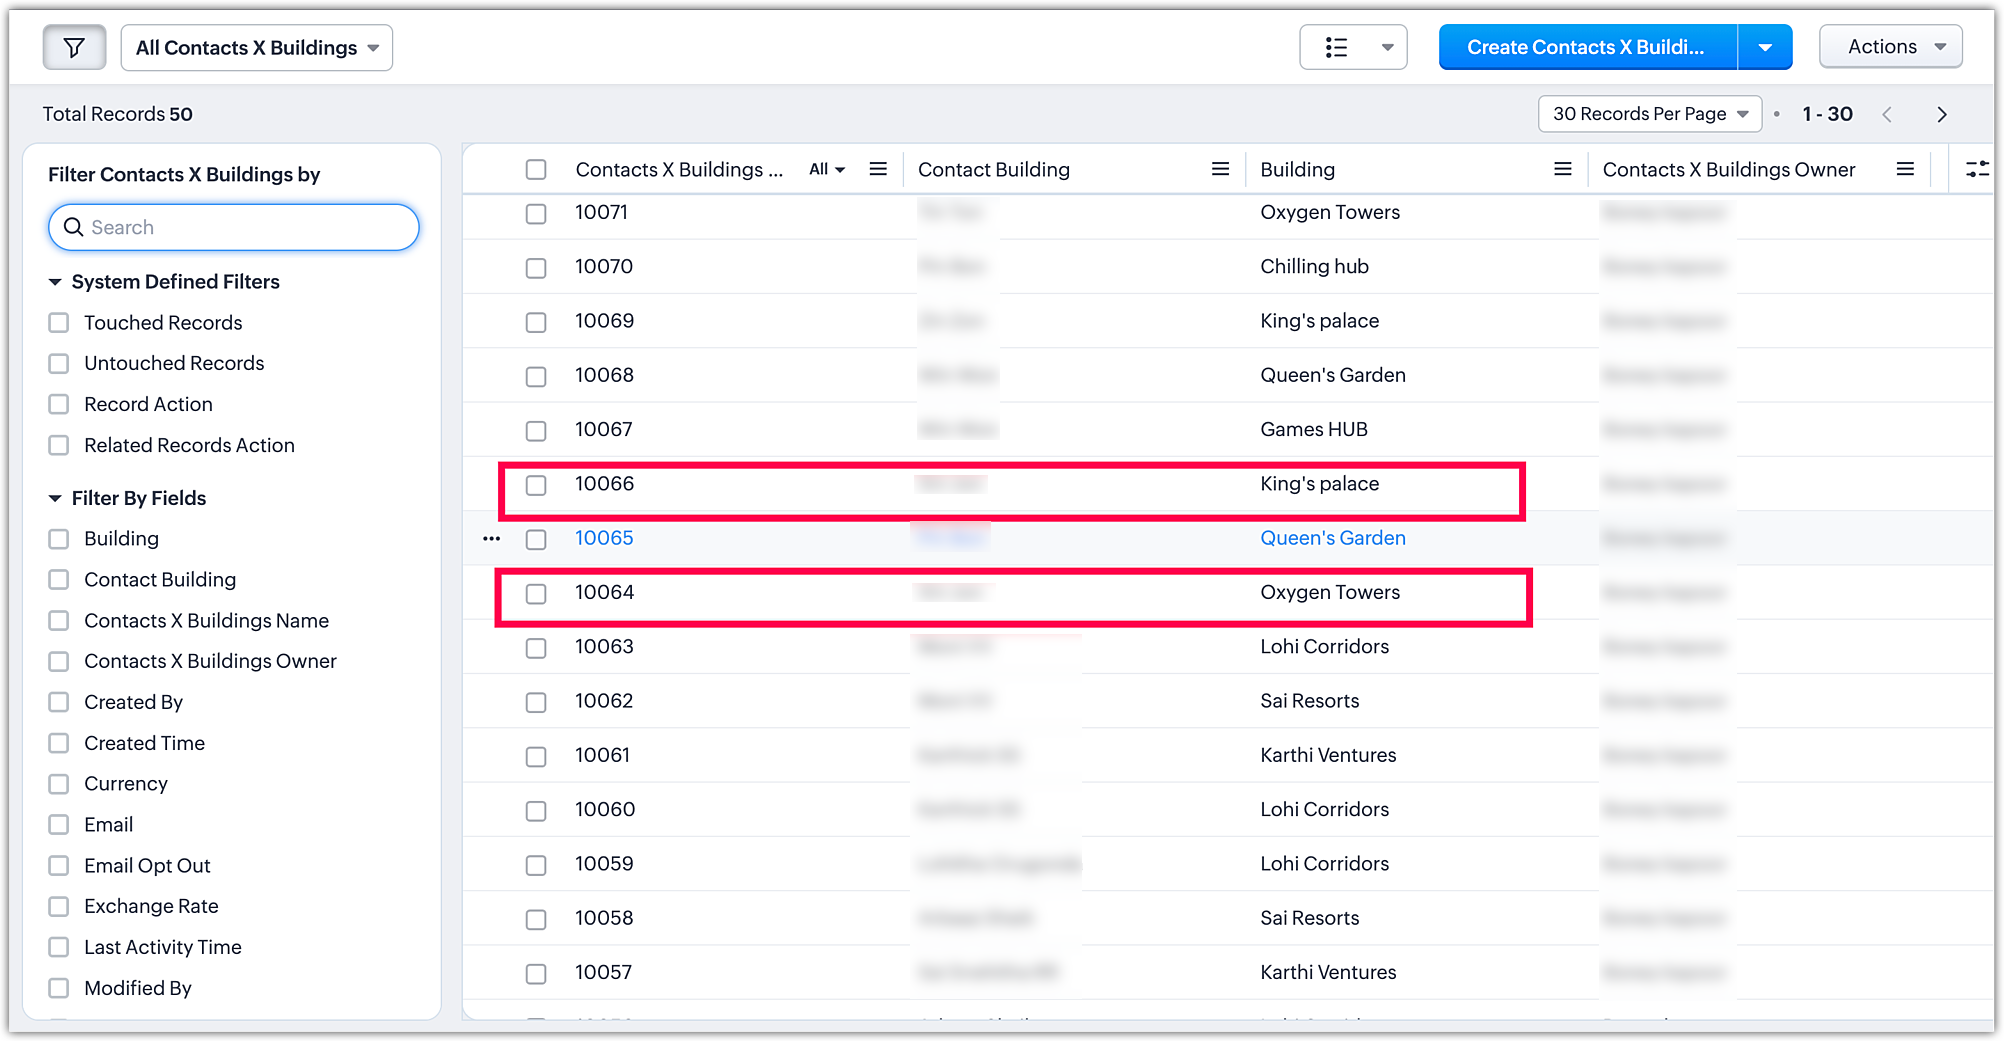This screenshot has height=1041, width=2004.
Task: Change the 30 Records Per Page setting
Action: click(1649, 114)
